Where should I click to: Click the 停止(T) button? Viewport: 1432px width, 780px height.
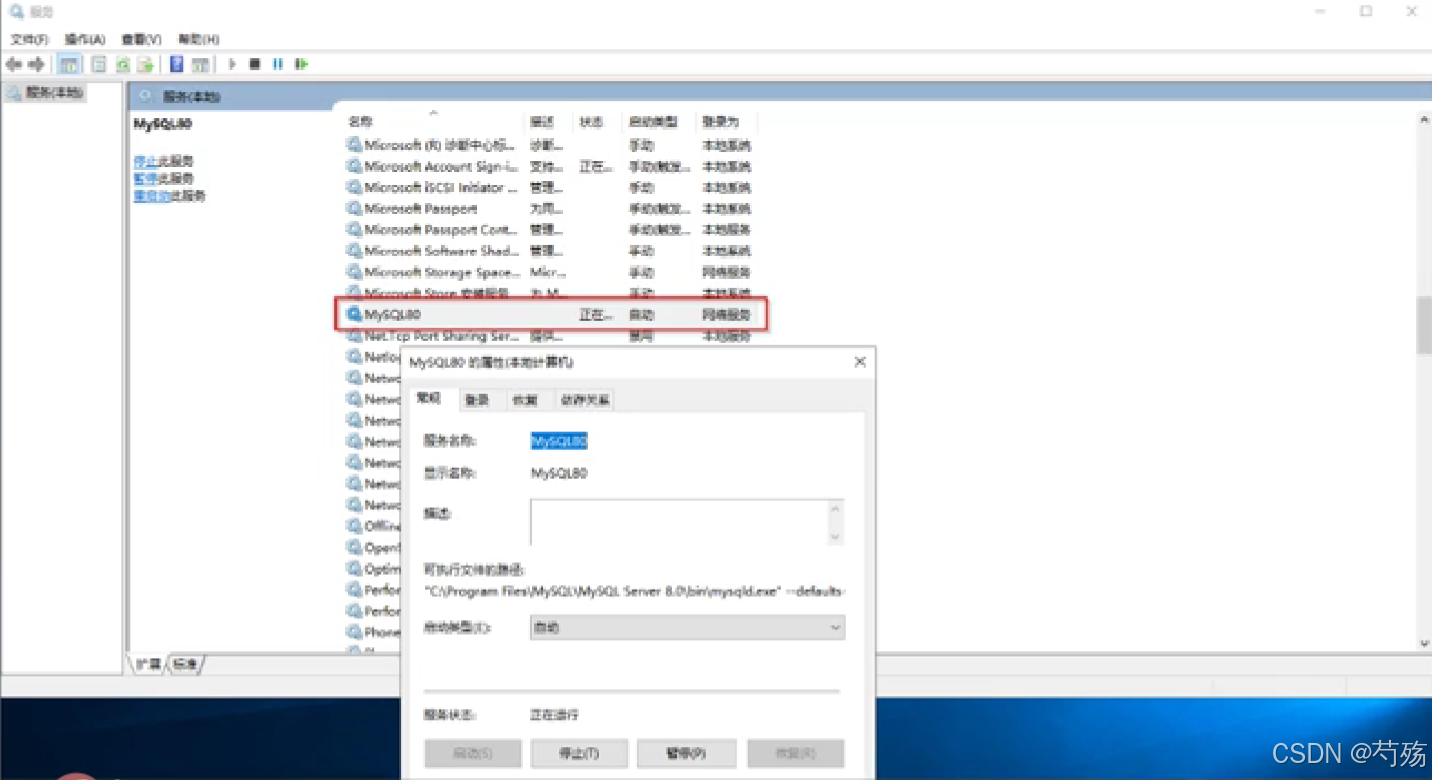579,753
